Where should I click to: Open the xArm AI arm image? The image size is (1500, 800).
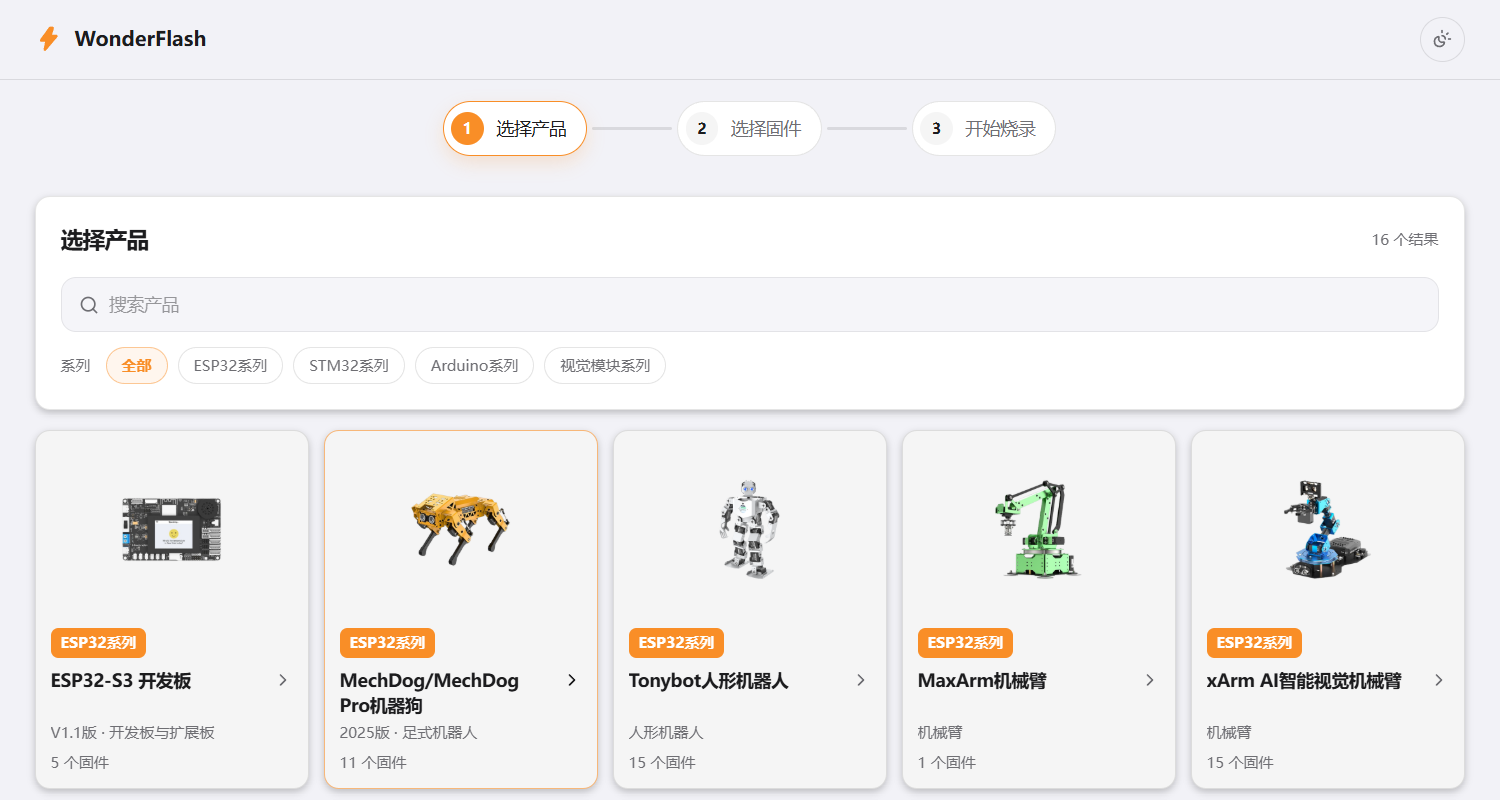point(1328,529)
